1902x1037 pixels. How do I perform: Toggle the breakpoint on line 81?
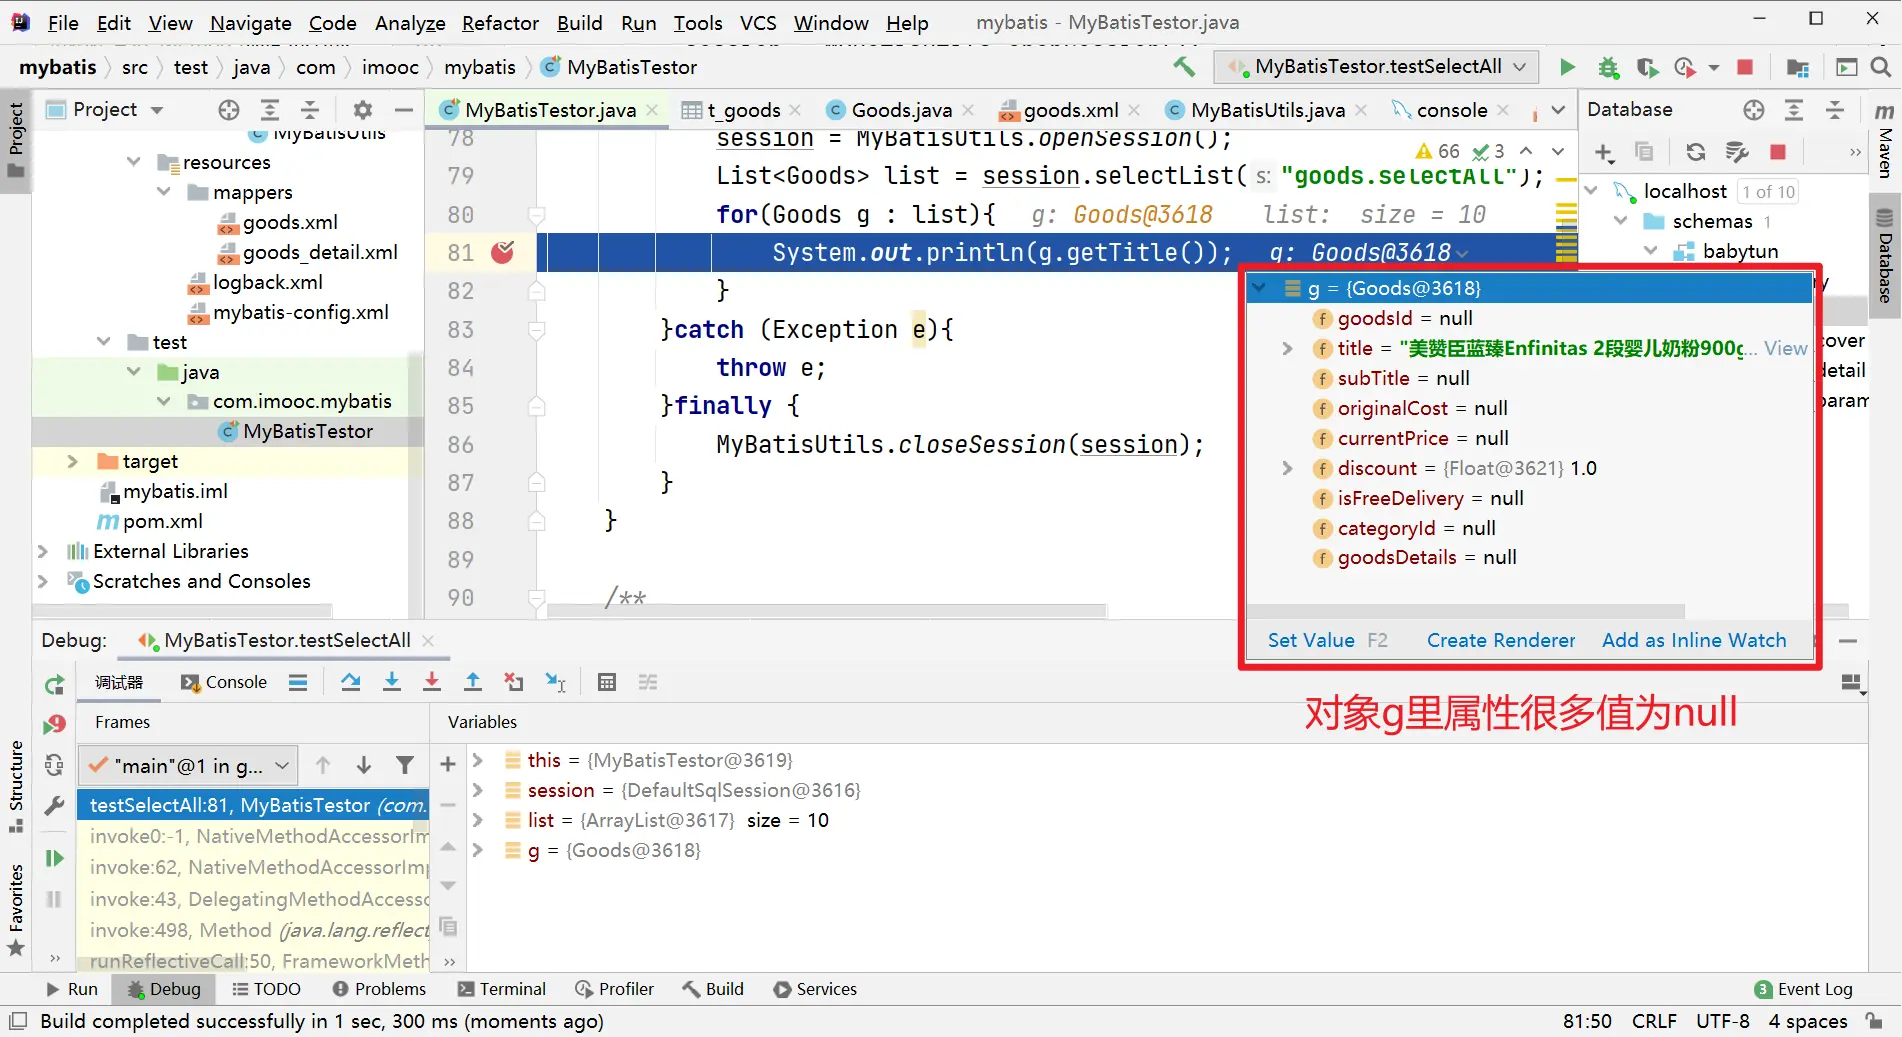point(502,252)
